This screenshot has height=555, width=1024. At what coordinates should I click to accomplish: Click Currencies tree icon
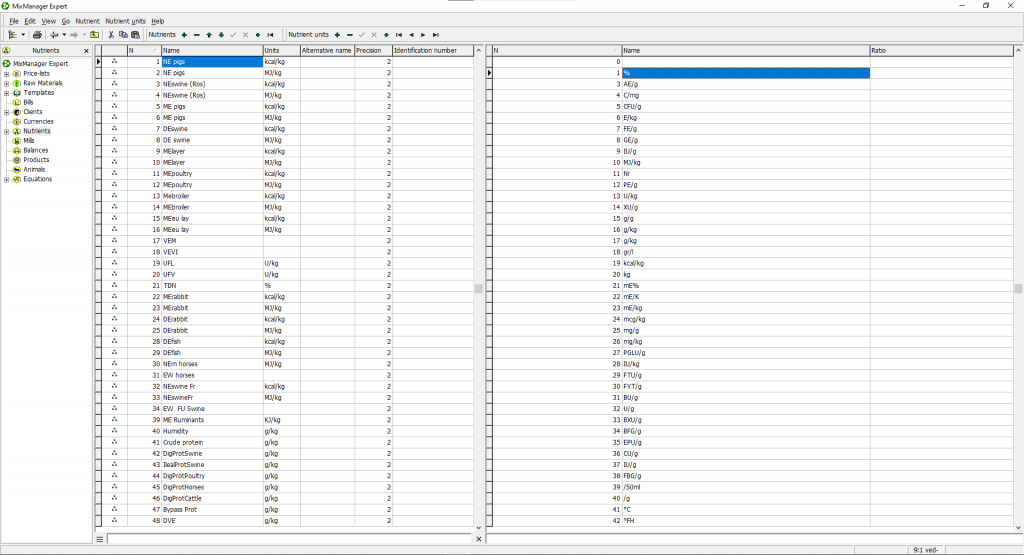pos(17,121)
